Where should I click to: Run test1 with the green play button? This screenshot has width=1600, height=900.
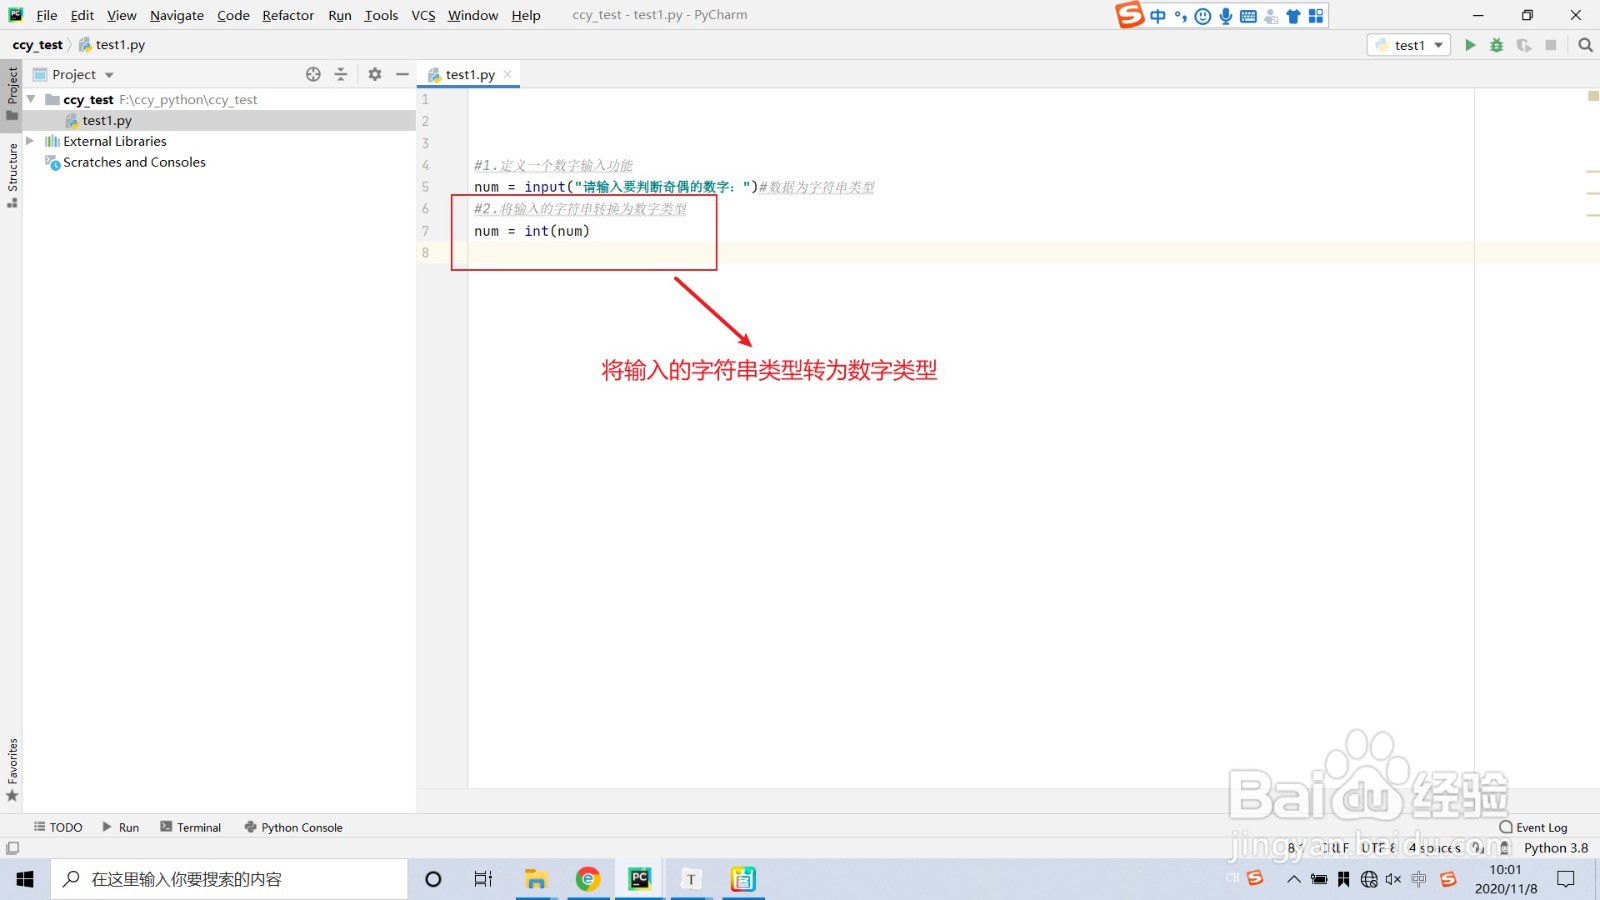(x=1470, y=45)
